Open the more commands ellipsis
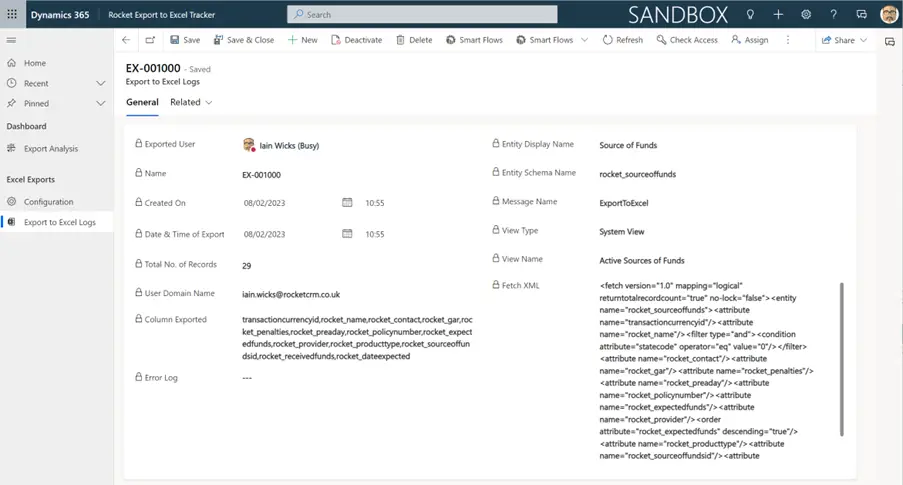This screenshot has width=903, height=485. [788, 40]
